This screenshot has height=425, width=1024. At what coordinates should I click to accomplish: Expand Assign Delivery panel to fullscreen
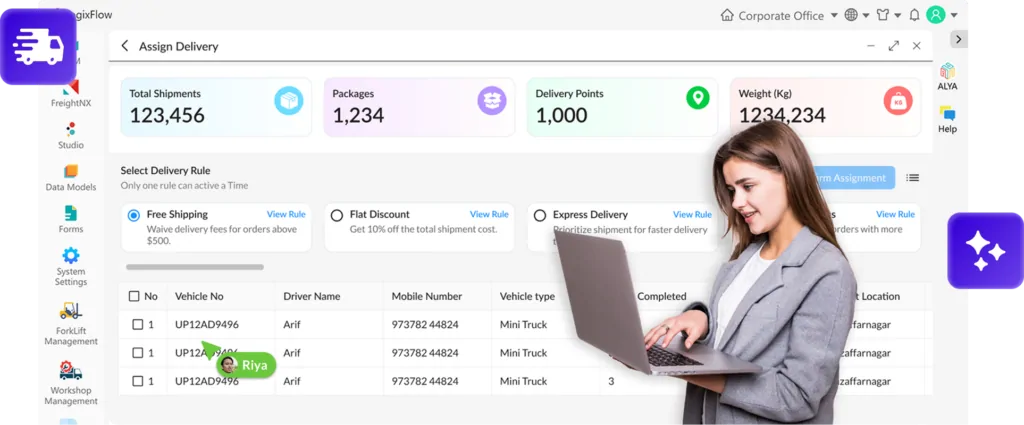coord(894,46)
